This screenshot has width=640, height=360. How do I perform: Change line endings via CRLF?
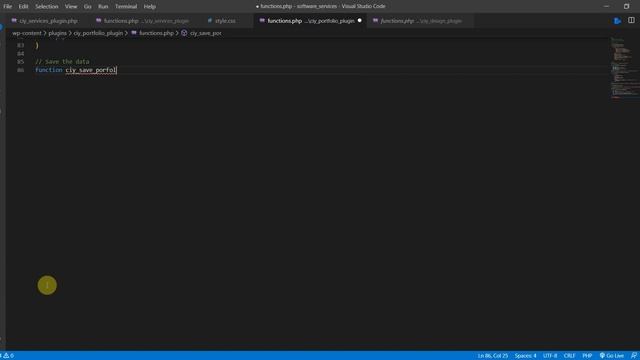[569, 356]
